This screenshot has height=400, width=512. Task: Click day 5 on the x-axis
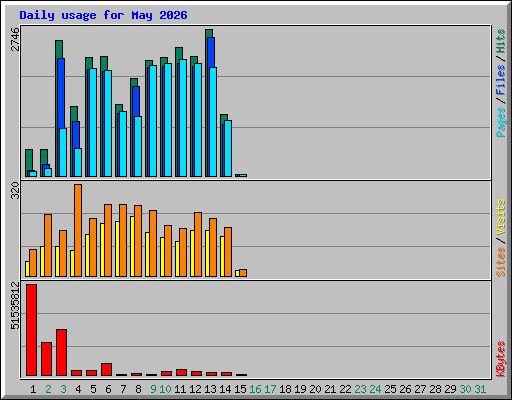pos(93,389)
